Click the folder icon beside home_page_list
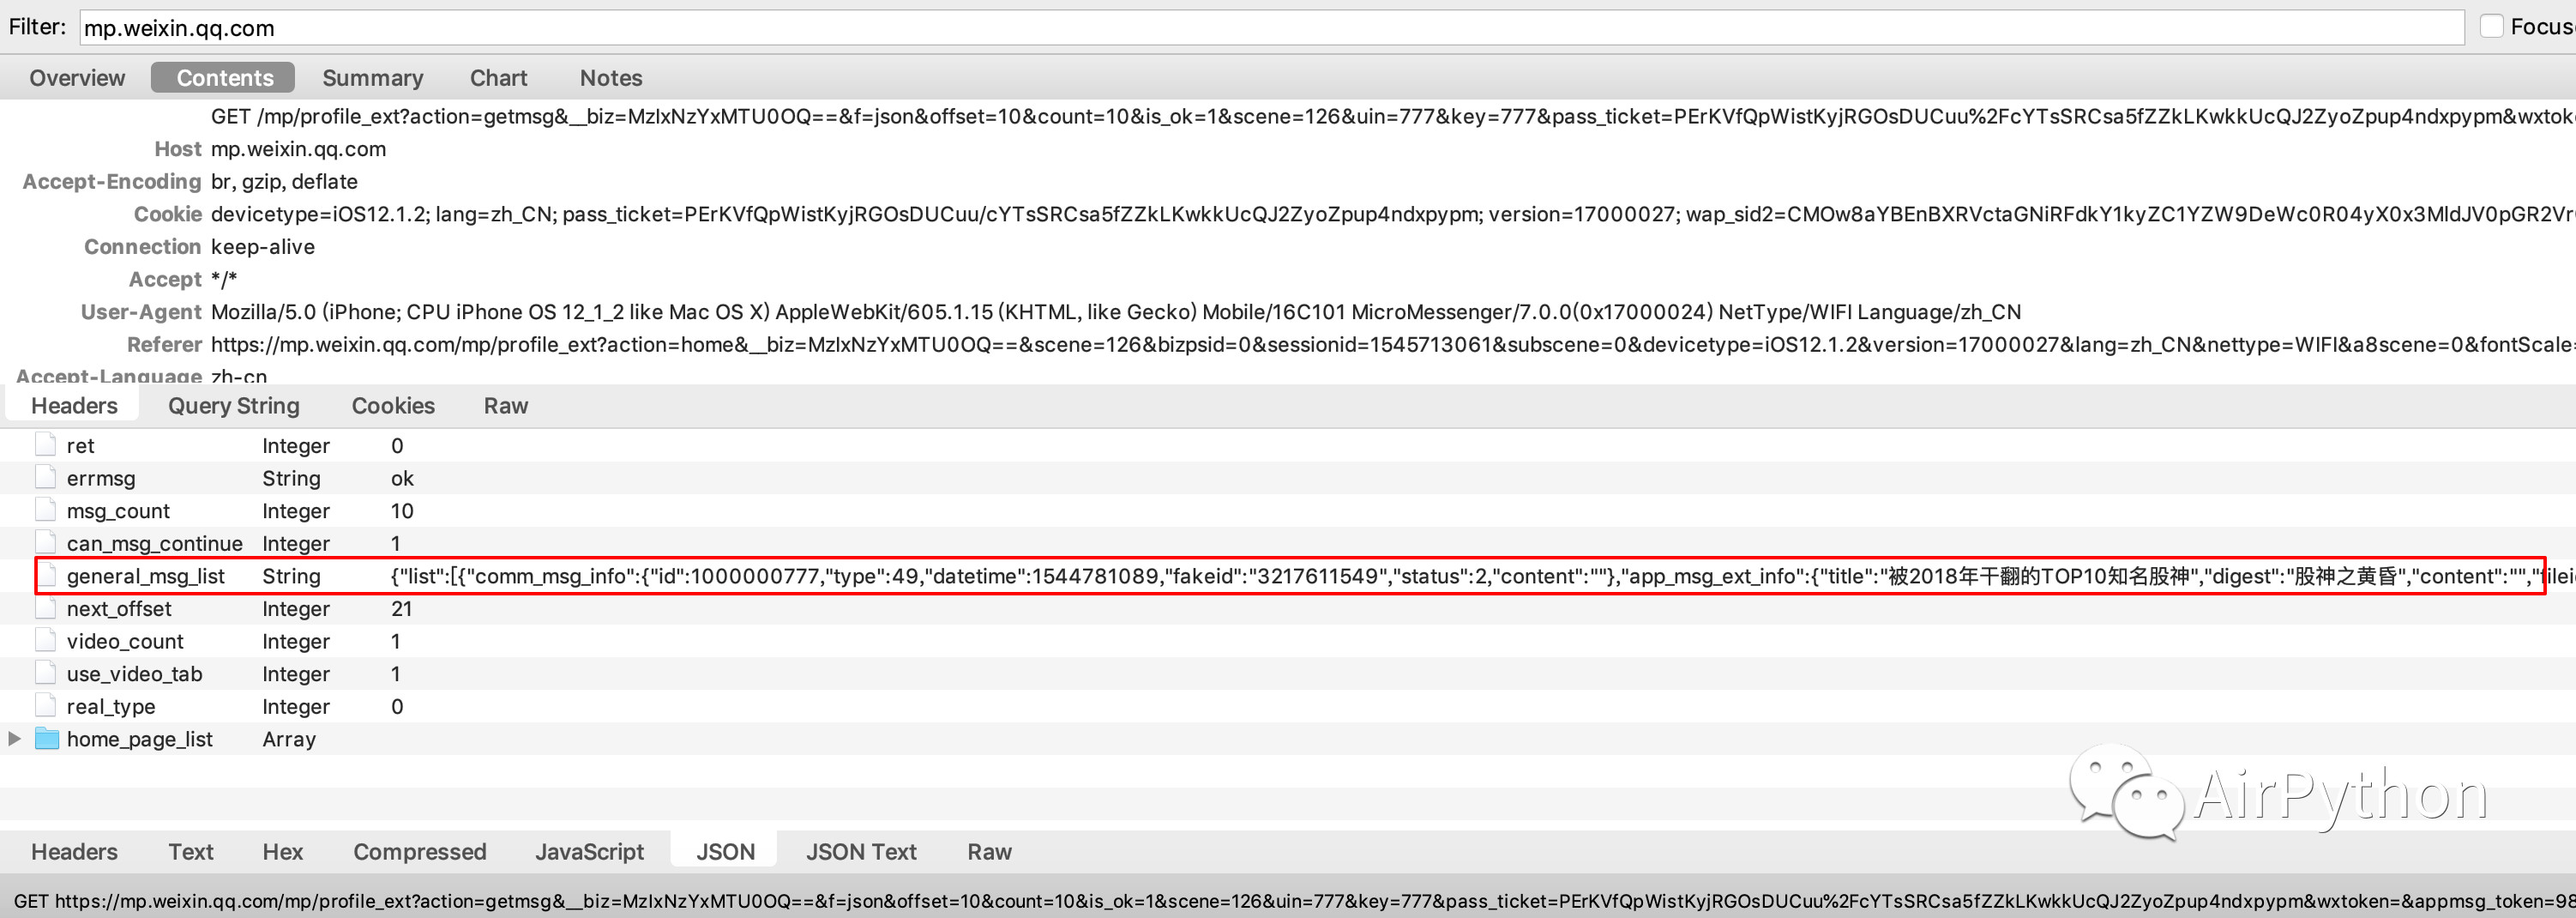The image size is (2576, 918). click(47, 739)
